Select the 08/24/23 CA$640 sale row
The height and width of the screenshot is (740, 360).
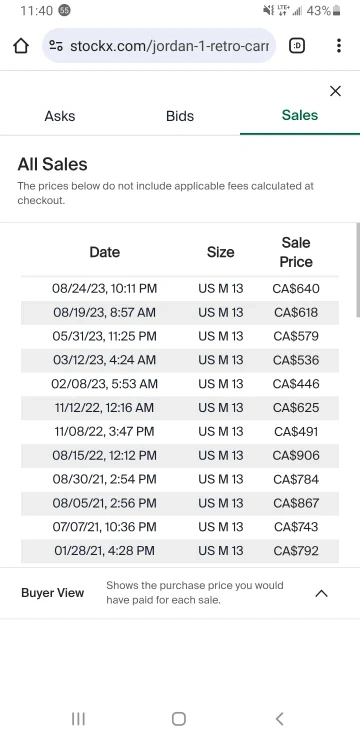[x=180, y=289]
